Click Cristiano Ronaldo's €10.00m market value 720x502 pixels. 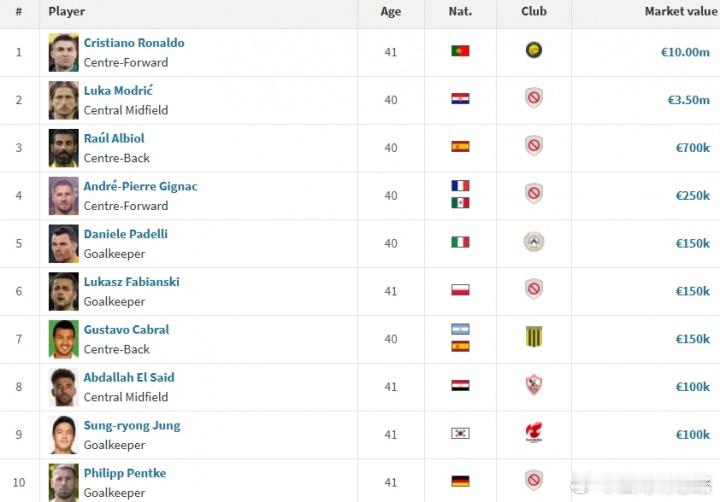pos(685,52)
